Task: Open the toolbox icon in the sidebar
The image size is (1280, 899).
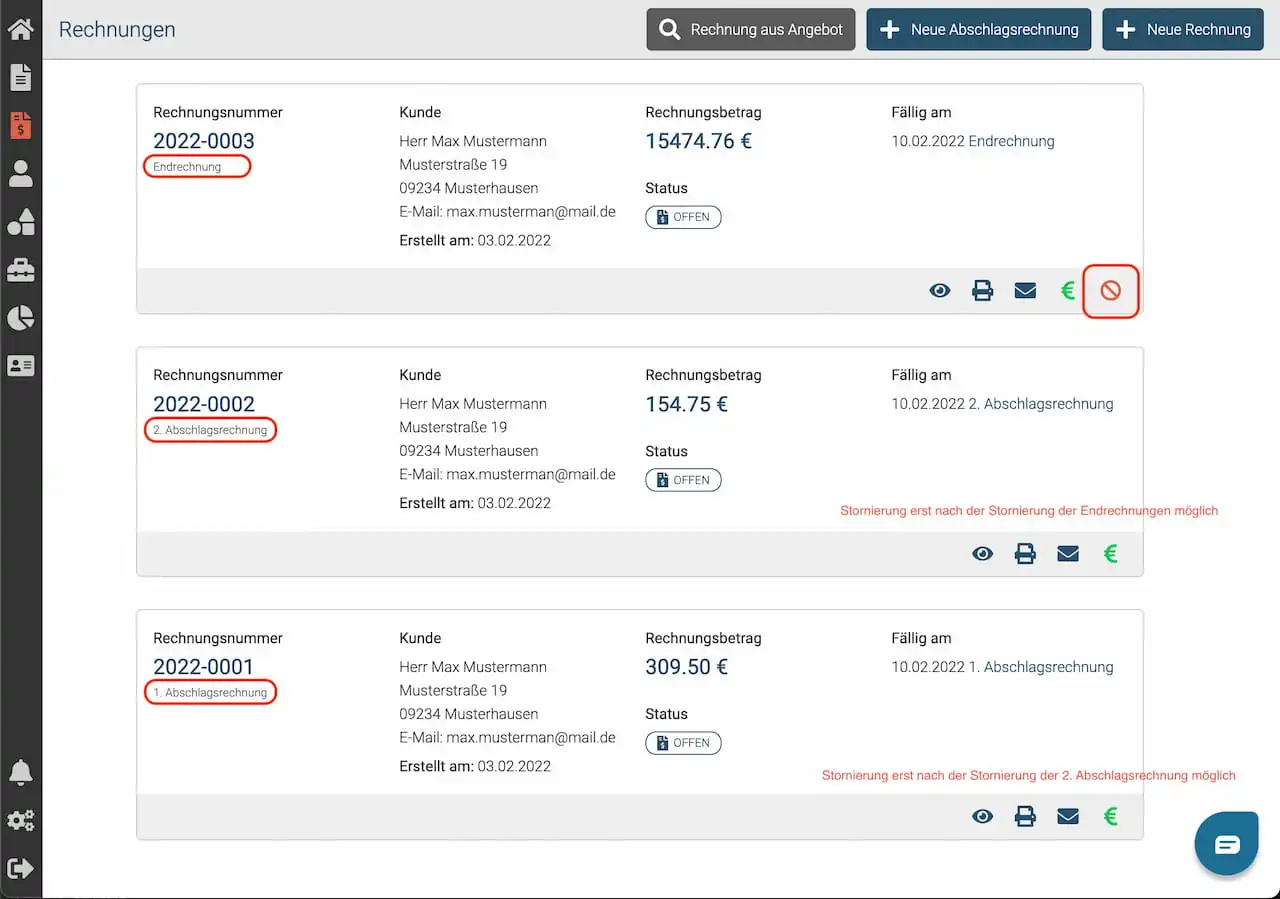Action: tap(20, 270)
